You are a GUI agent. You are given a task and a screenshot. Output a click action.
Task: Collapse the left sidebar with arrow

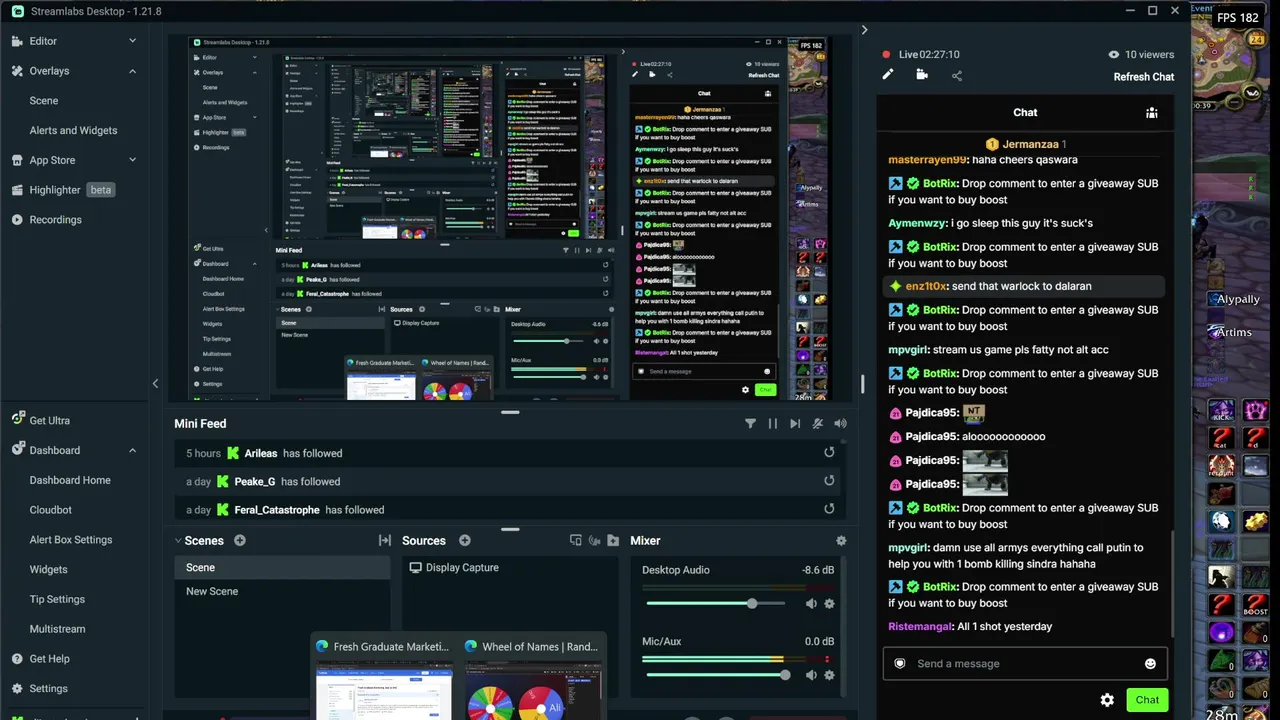(155, 384)
